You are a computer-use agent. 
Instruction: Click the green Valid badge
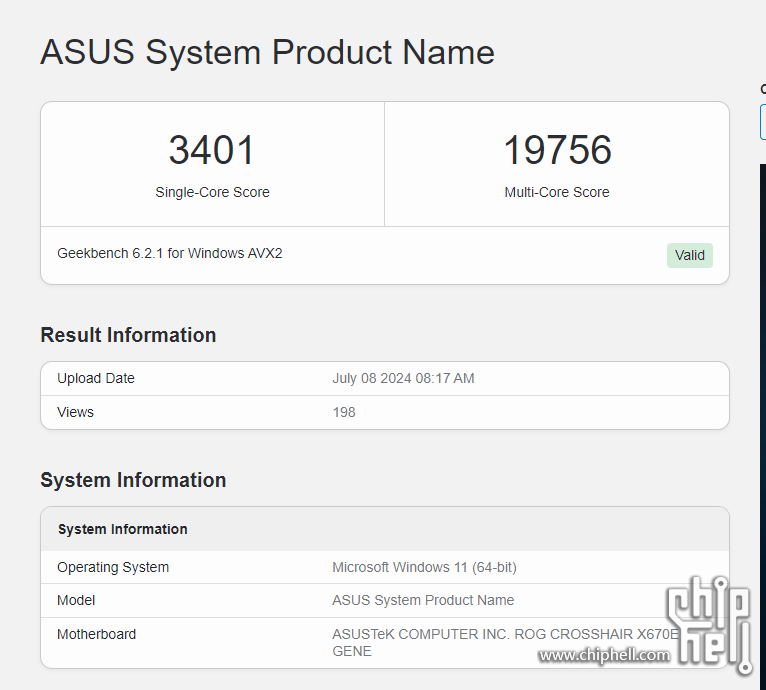(689, 255)
